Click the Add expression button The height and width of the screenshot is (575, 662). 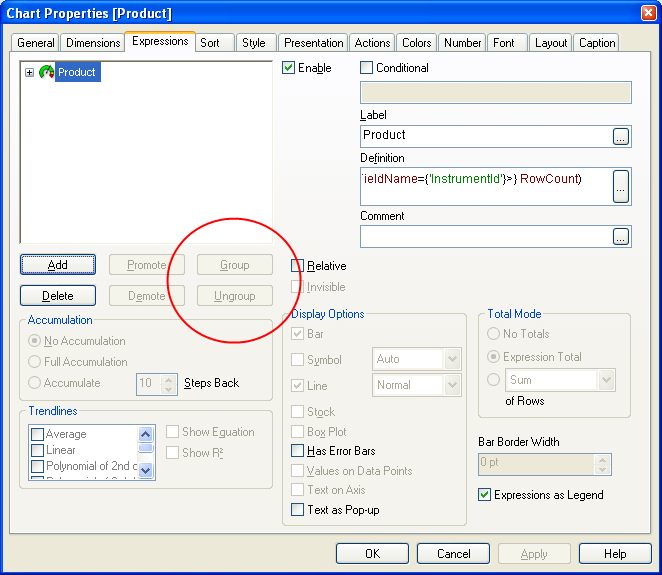[58, 265]
